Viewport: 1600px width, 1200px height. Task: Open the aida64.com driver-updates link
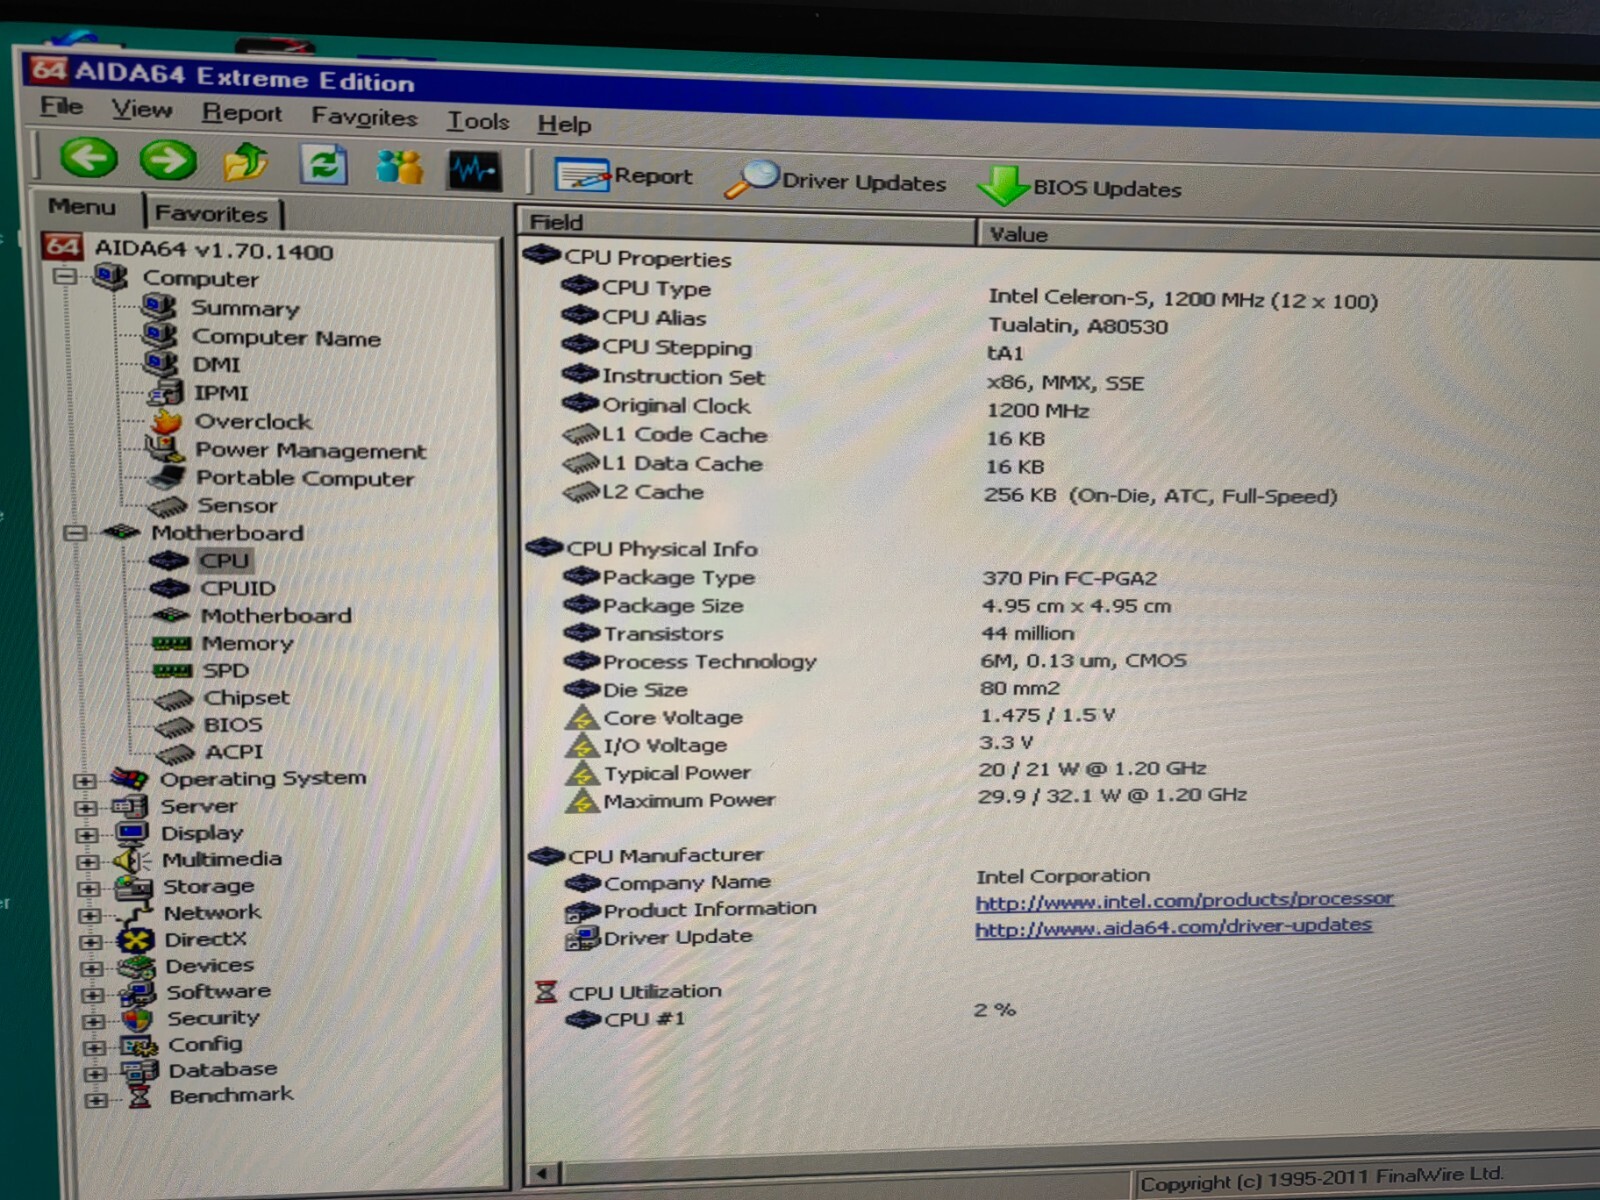(x=1173, y=927)
